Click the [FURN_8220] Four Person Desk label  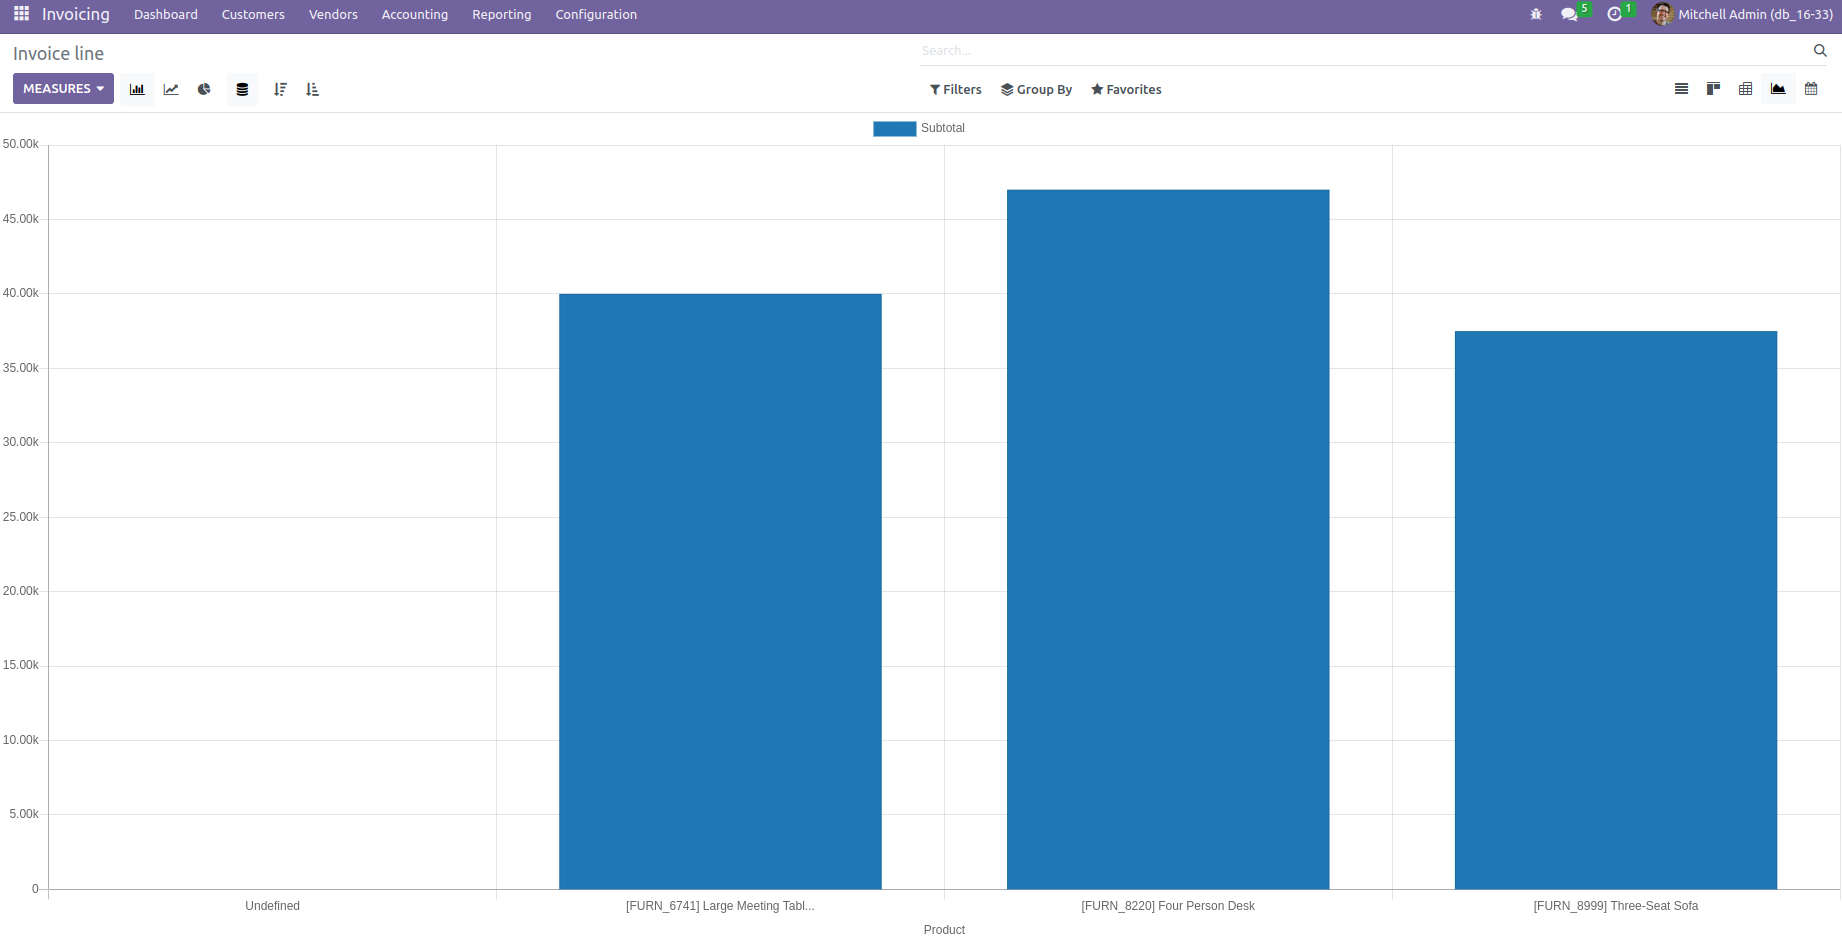[x=1168, y=906]
